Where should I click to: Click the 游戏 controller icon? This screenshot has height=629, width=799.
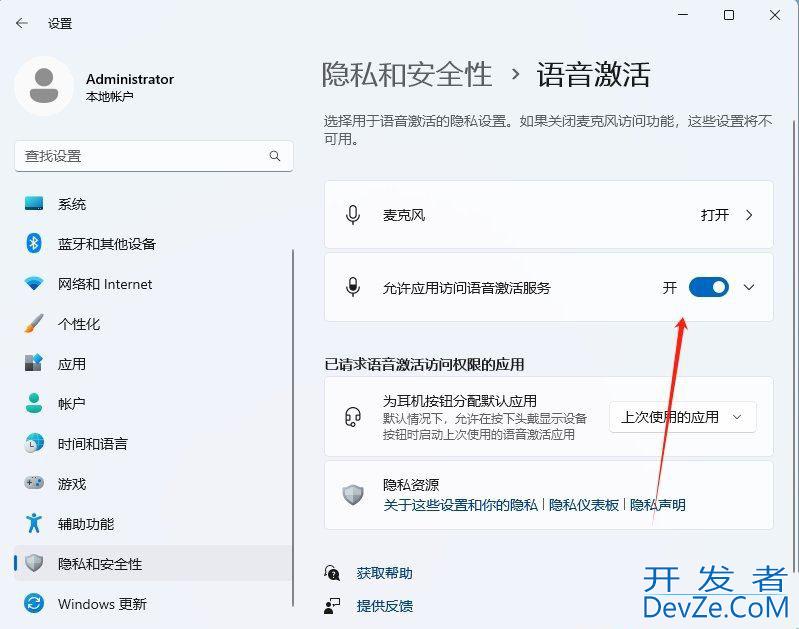[34, 483]
